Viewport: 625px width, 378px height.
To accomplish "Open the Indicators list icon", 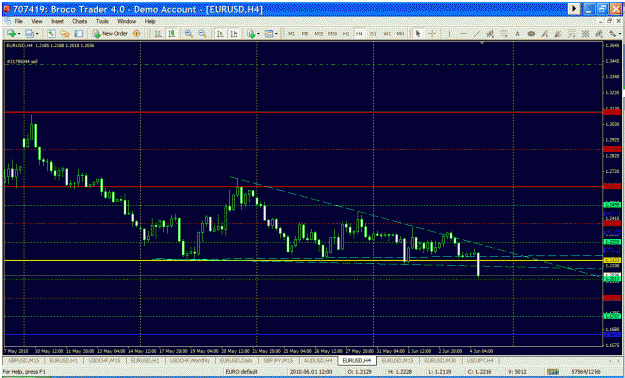I will (x=251, y=33).
